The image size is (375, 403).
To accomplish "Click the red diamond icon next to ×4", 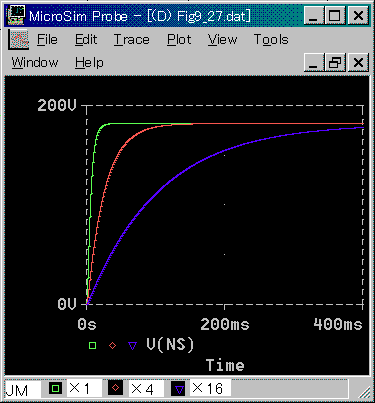I will (116, 388).
